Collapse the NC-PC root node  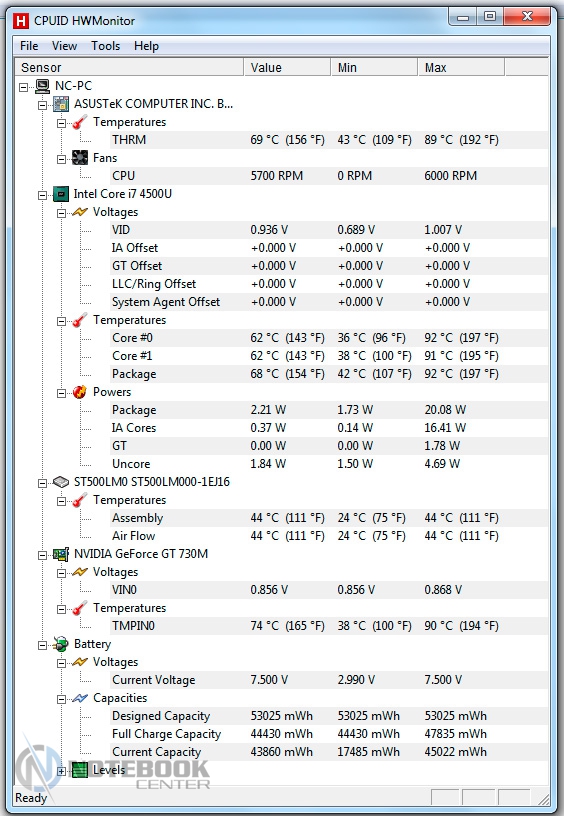23,87
